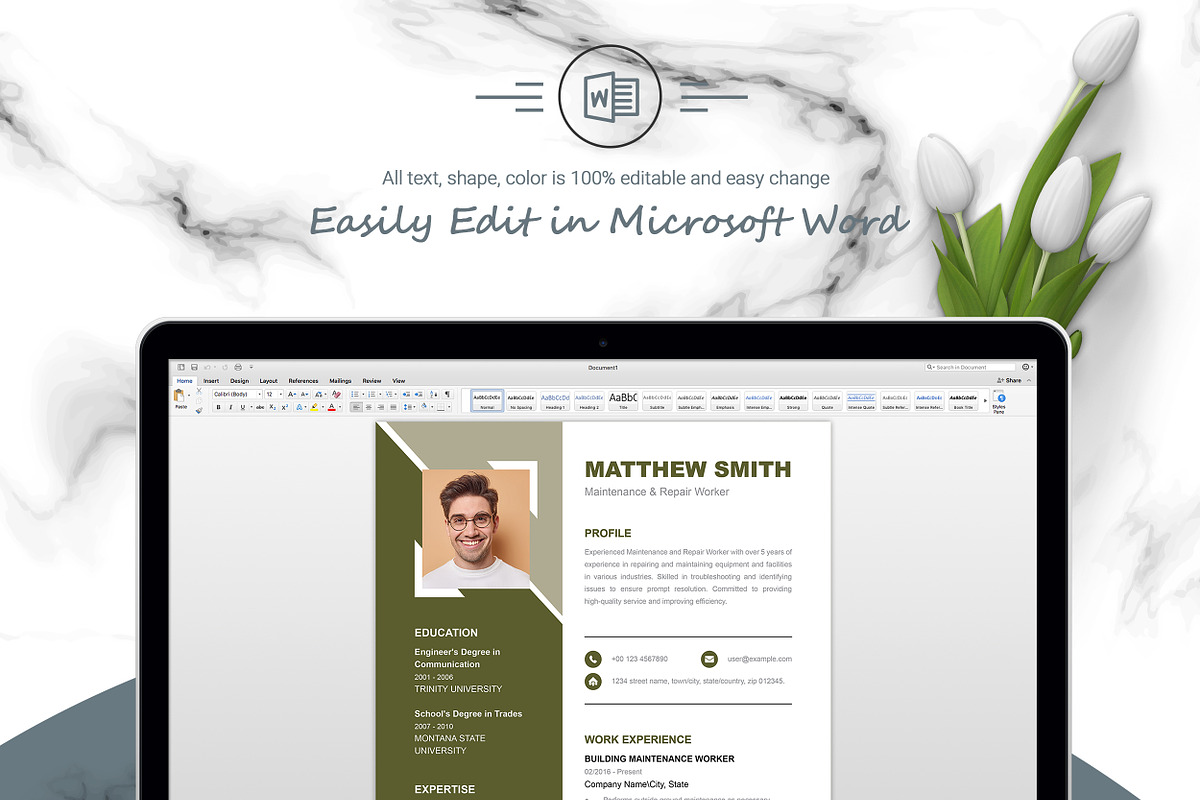Toggle Bold formatting
1200x800 pixels.
click(x=219, y=407)
